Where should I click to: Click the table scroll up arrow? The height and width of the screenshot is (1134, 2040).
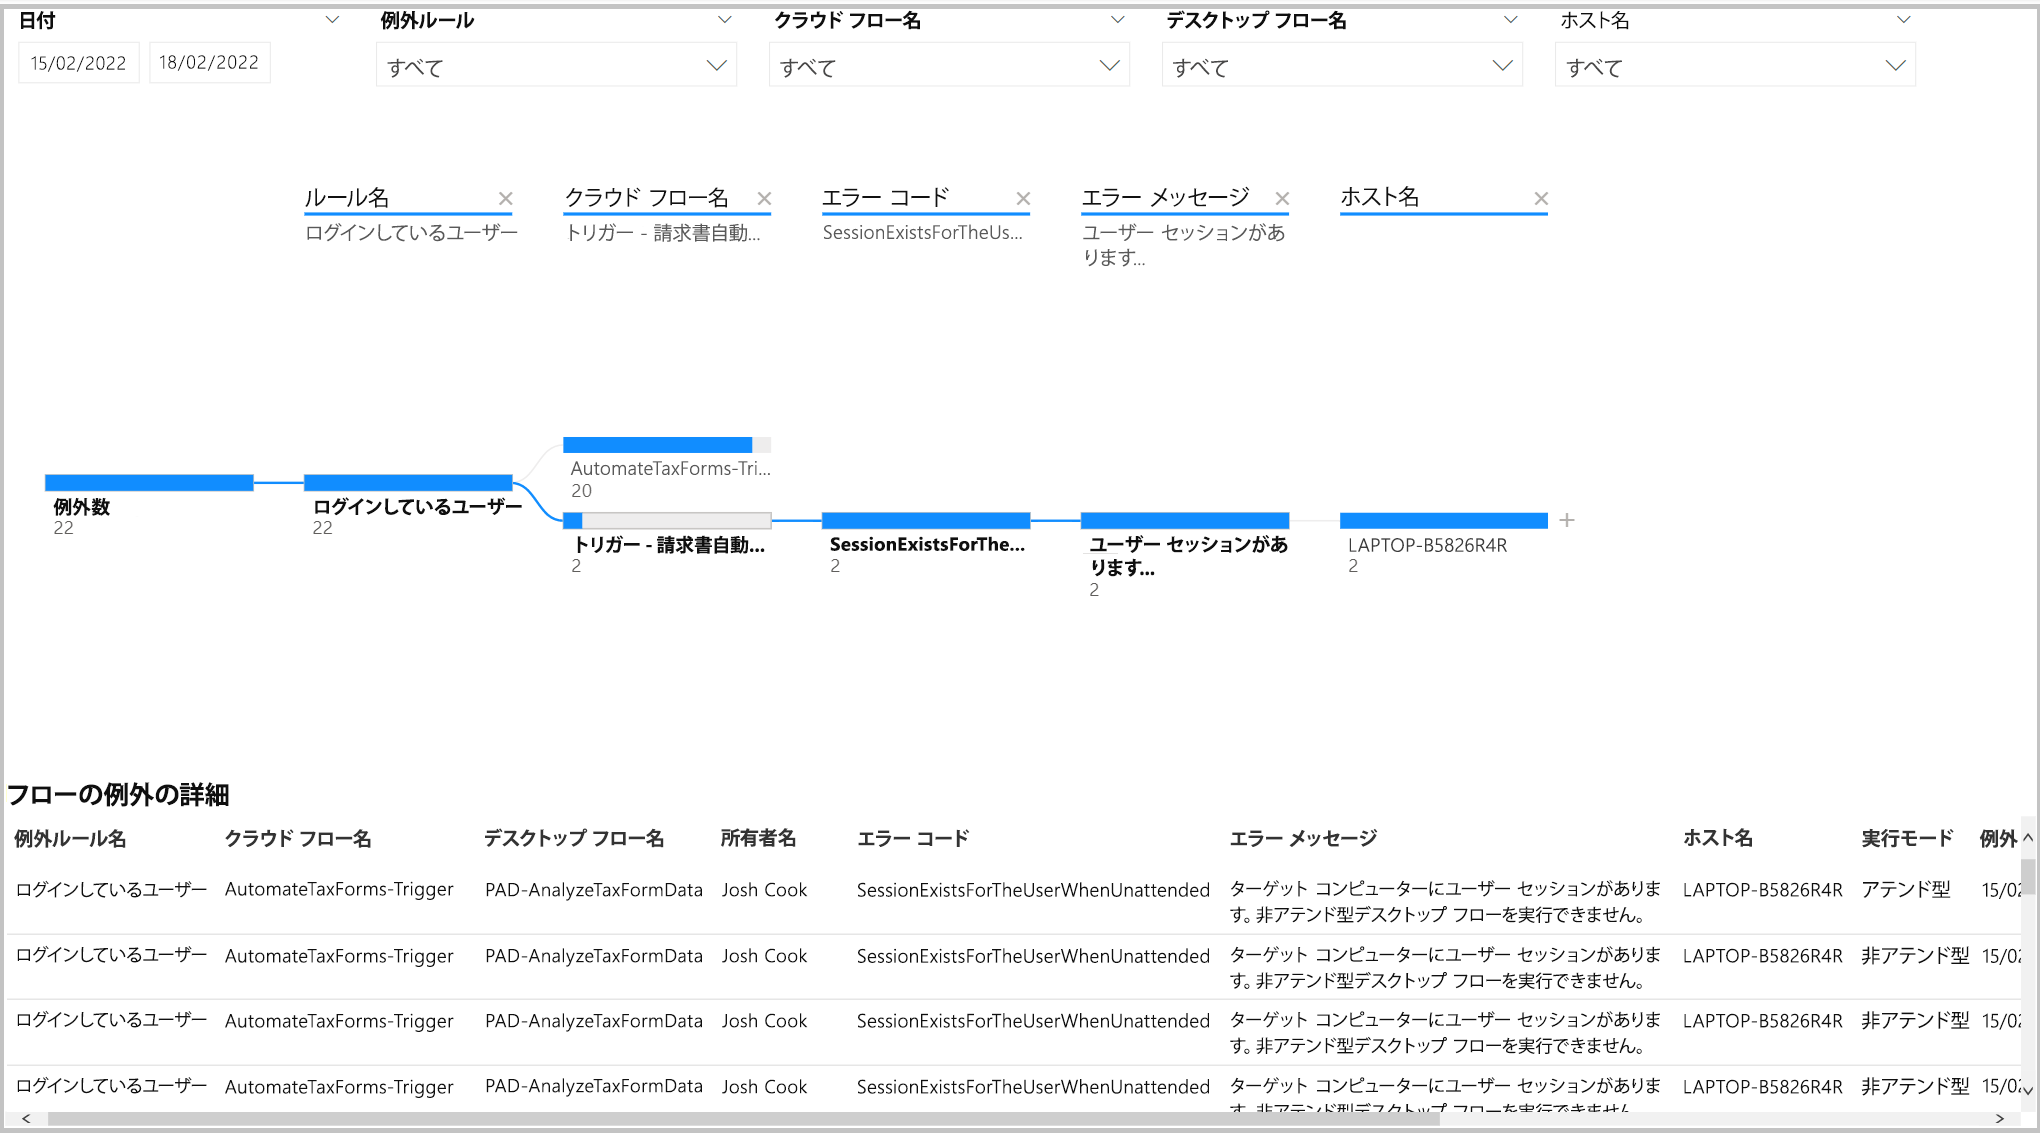tap(2028, 837)
